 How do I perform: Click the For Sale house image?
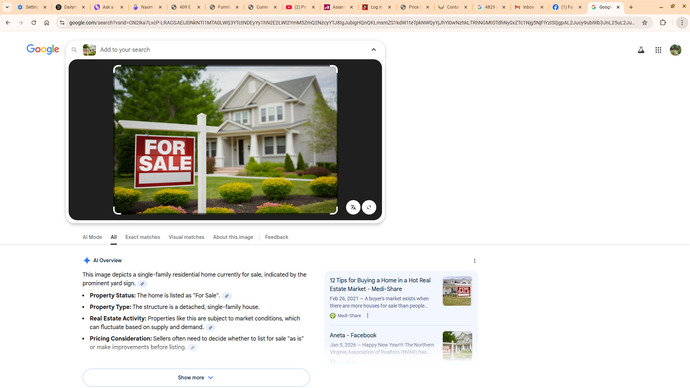pos(225,139)
